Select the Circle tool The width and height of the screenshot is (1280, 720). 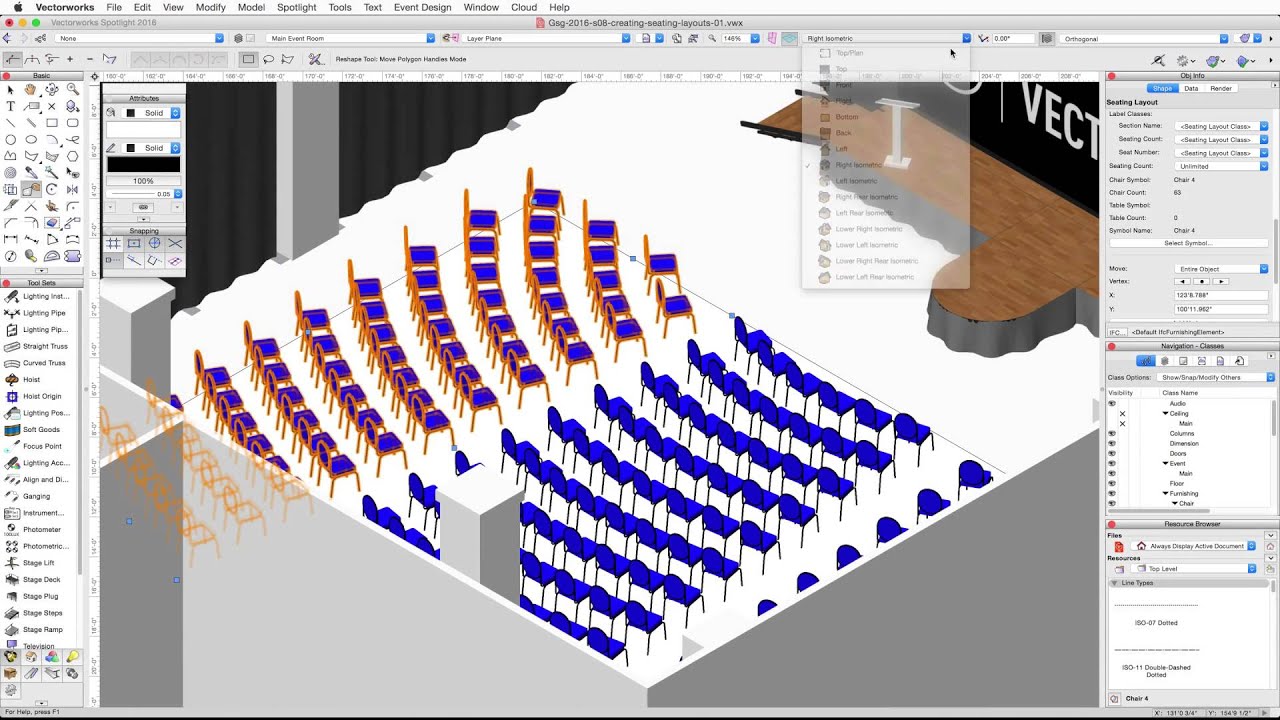coord(11,139)
